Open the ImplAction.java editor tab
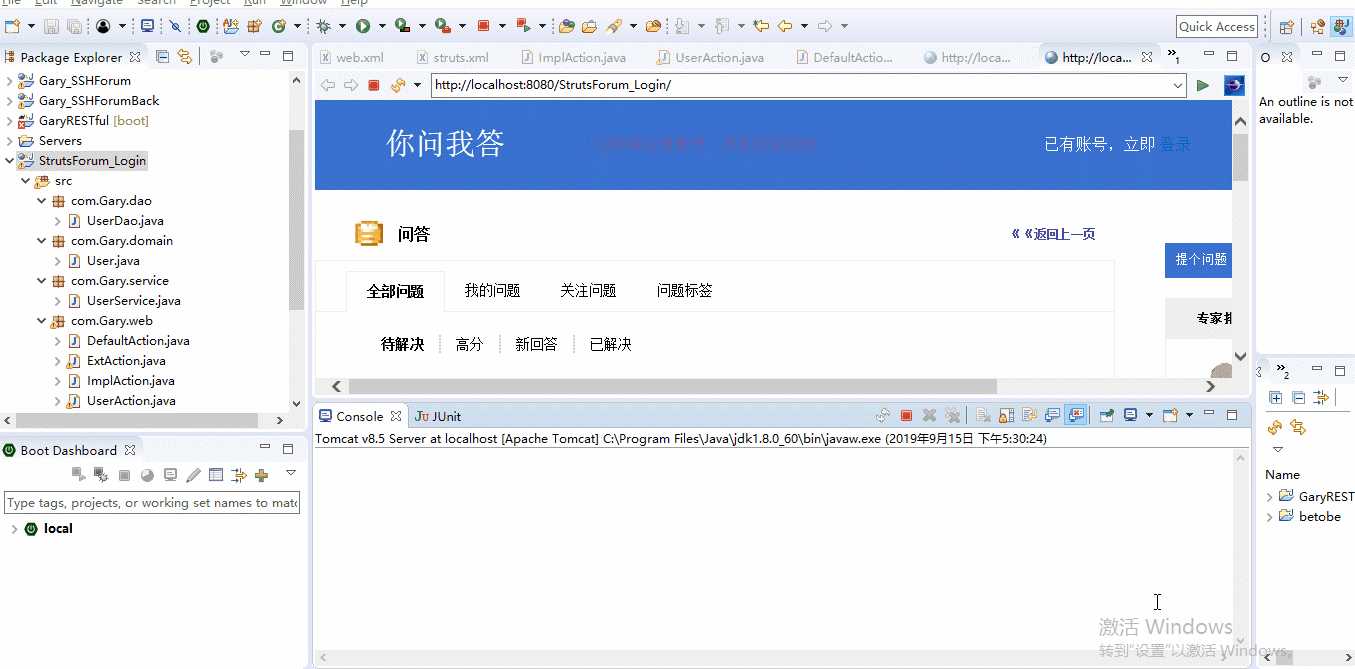Image resolution: width=1355 pixels, height=669 pixels. 573,57
